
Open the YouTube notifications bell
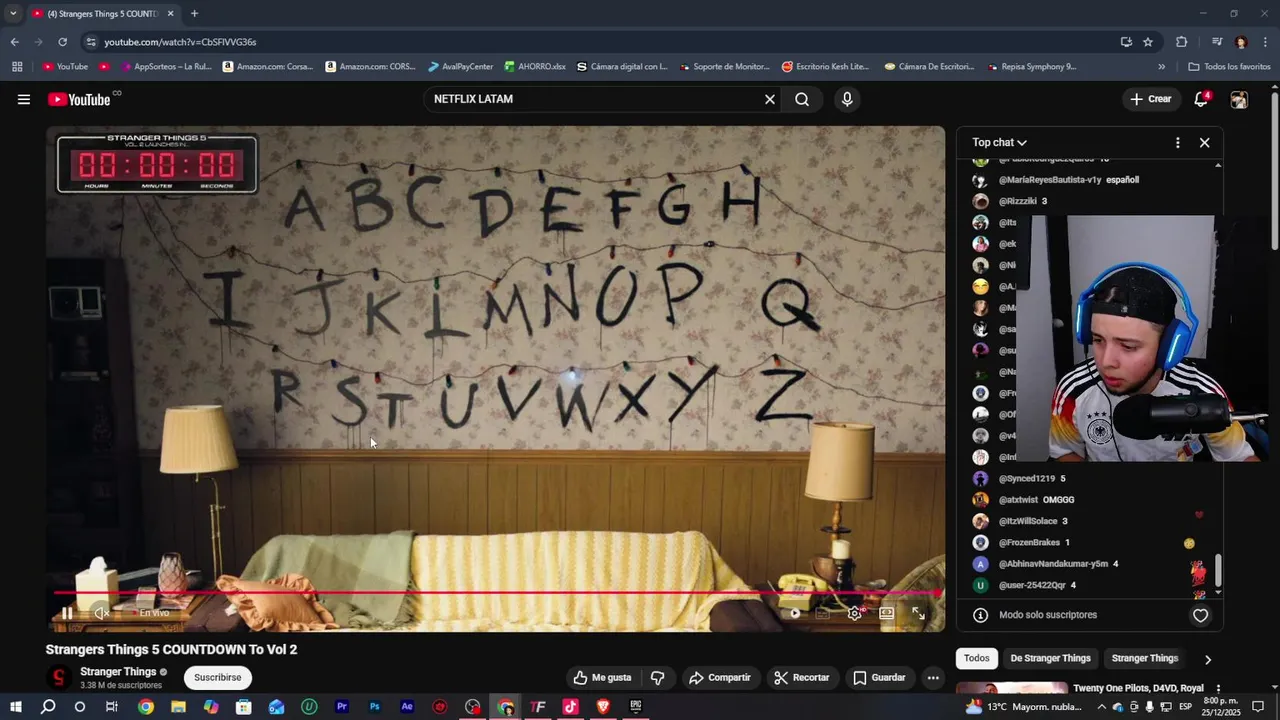click(x=1201, y=99)
